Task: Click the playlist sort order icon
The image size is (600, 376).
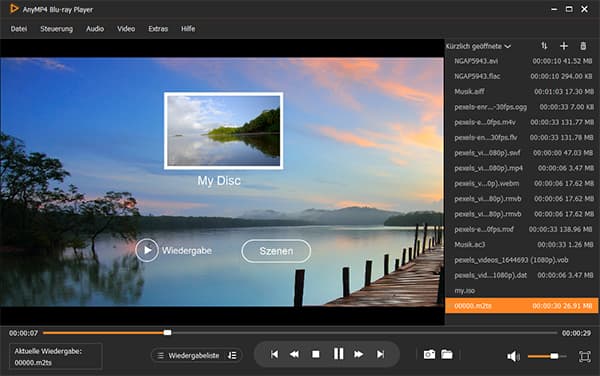Action: click(x=544, y=46)
